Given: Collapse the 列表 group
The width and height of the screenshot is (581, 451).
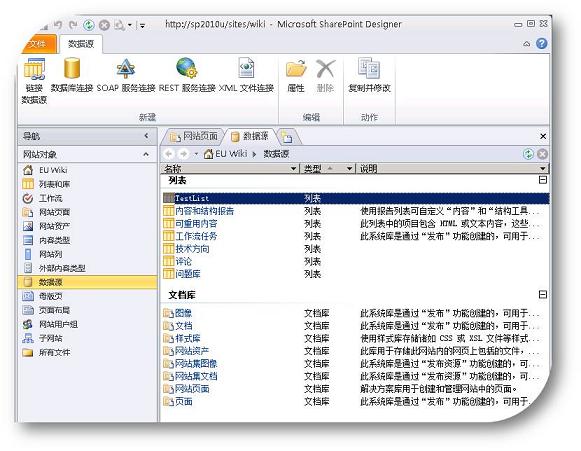Looking at the screenshot, I should 542,180.
